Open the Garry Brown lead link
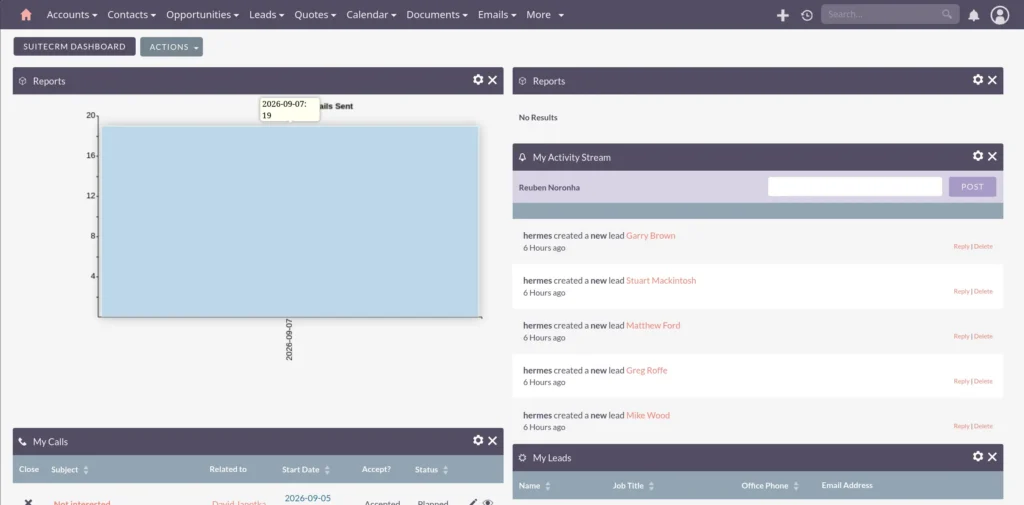The image size is (1024, 505). click(x=650, y=235)
